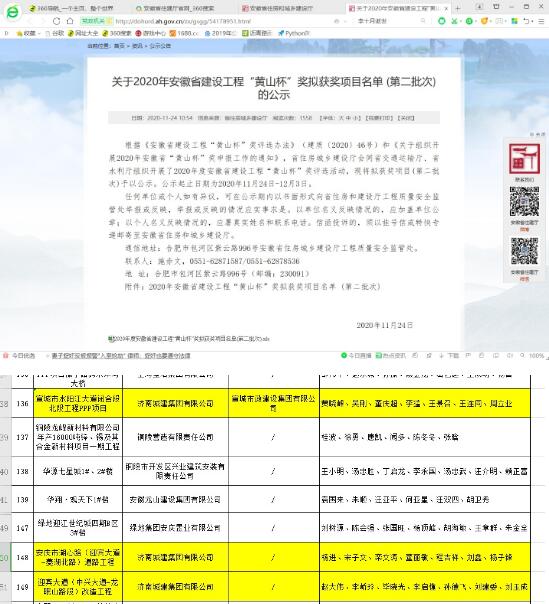Image resolution: width=549 pixels, height=604 pixels.
Task: Select spreadsheet cell with number 148
Action: click(x=22, y=557)
